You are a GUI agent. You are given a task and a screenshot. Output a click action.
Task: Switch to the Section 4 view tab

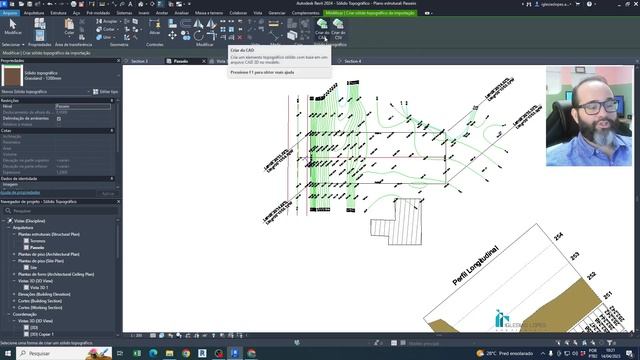(x=352, y=61)
